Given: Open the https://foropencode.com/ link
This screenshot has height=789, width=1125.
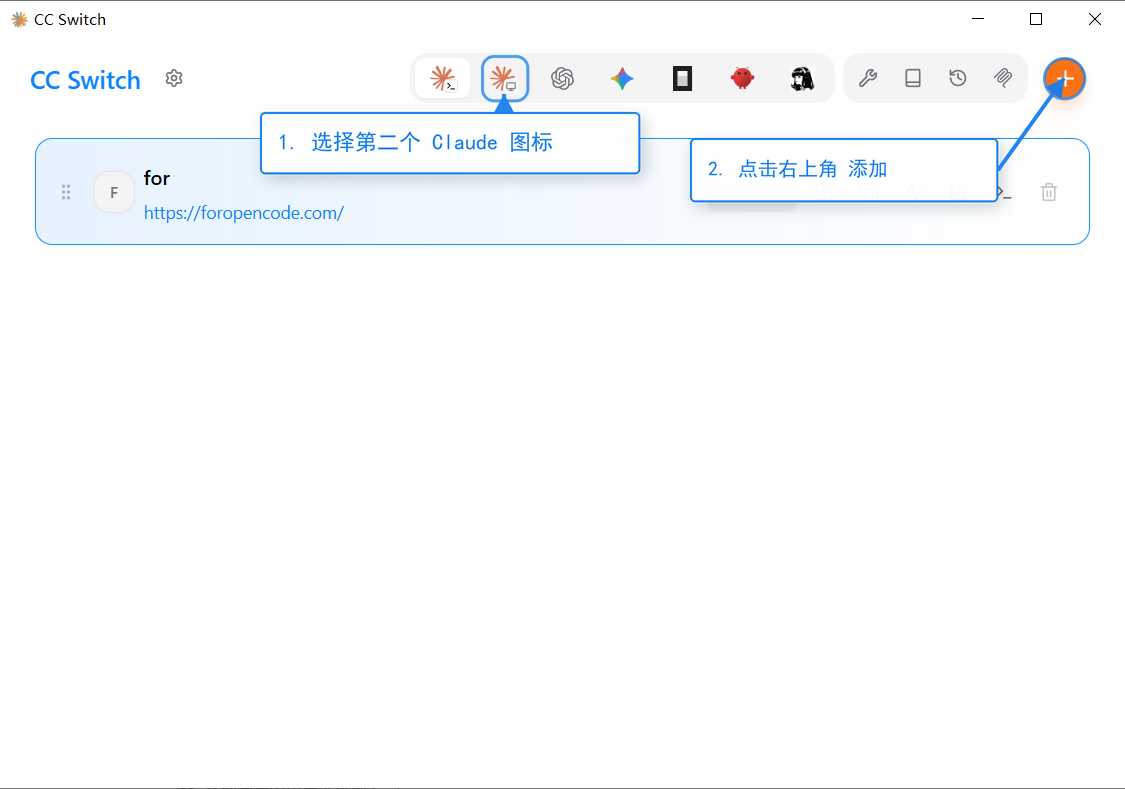Looking at the screenshot, I should point(244,213).
